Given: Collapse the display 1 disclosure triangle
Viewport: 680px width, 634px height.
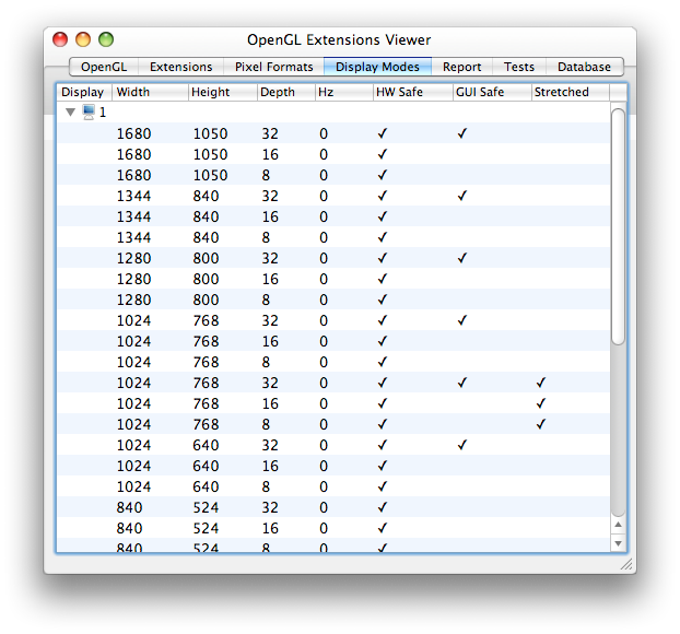Looking at the screenshot, I should (x=70, y=112).
